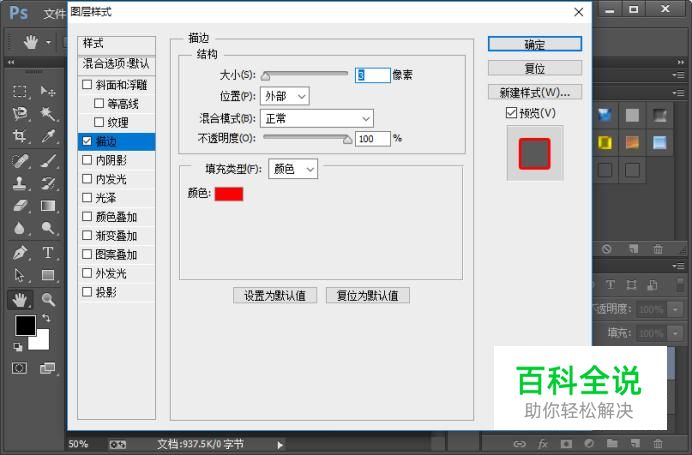Screen dimensions: 692x455
Task: Select the Gradient tool
Action: (x=48, y=206)
